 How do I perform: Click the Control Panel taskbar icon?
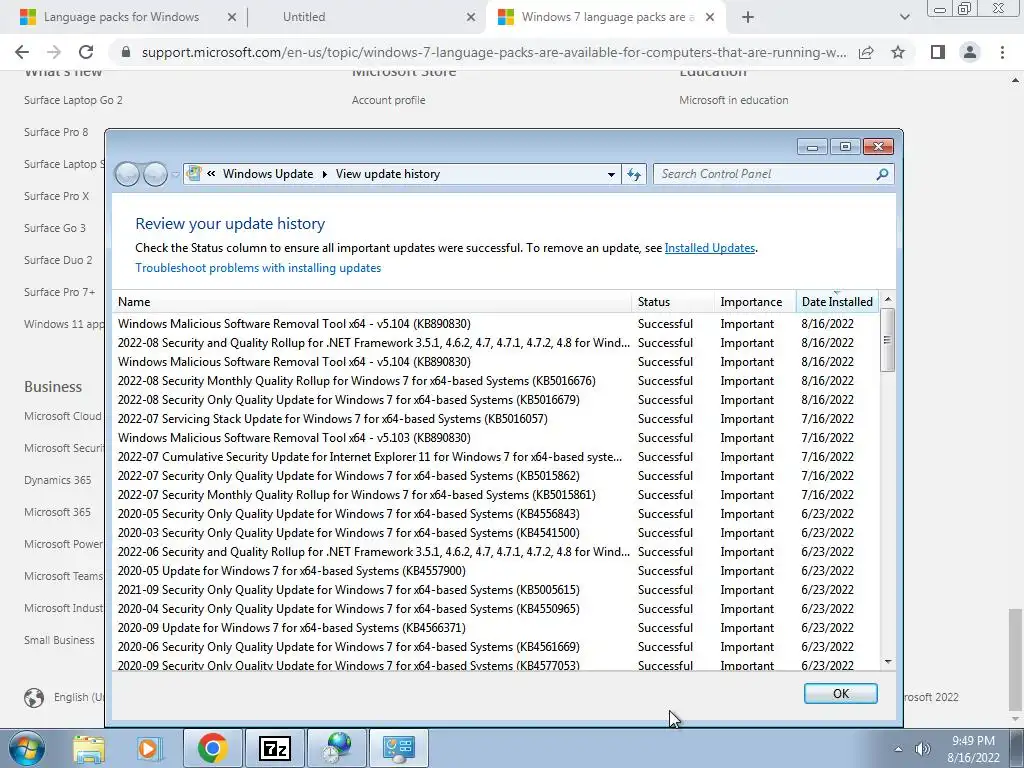pyautogui.click(x=399, y=749)
